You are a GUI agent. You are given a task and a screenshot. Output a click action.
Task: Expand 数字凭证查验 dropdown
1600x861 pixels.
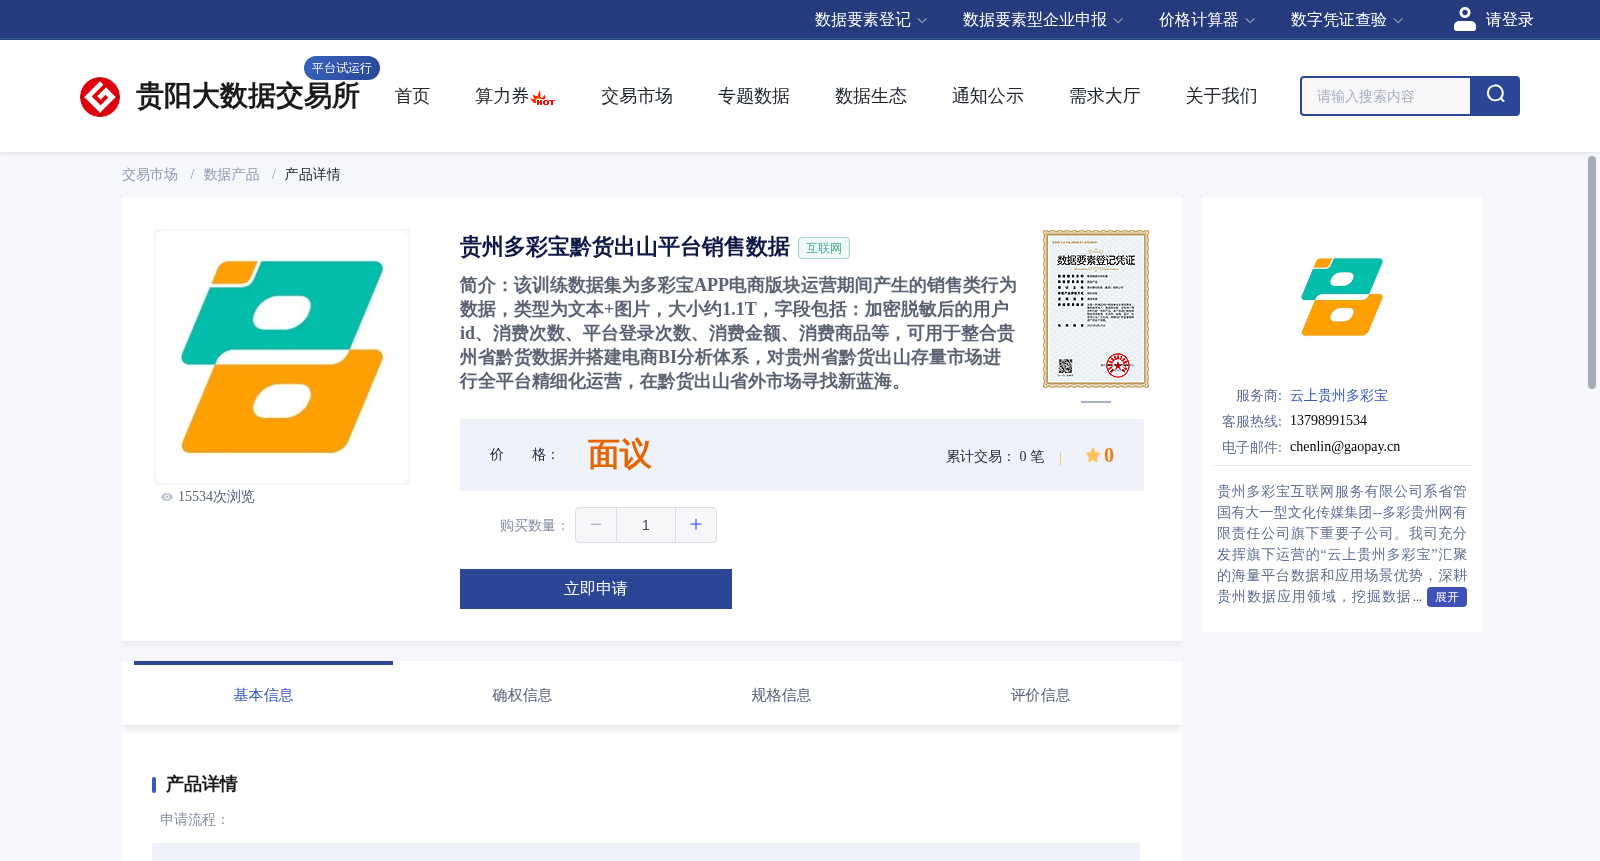pyautogui.click(x=1347, y=20)
